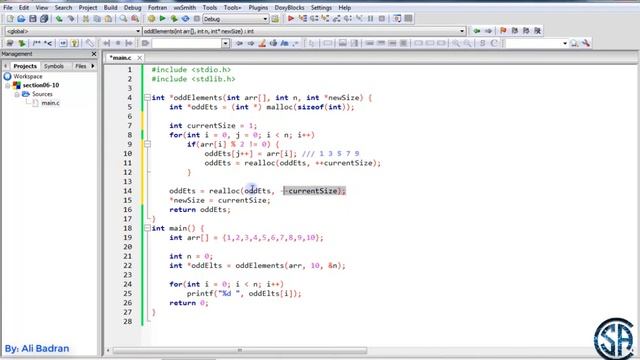Open the DoxyBlocks menu

[x=289, y=8]
